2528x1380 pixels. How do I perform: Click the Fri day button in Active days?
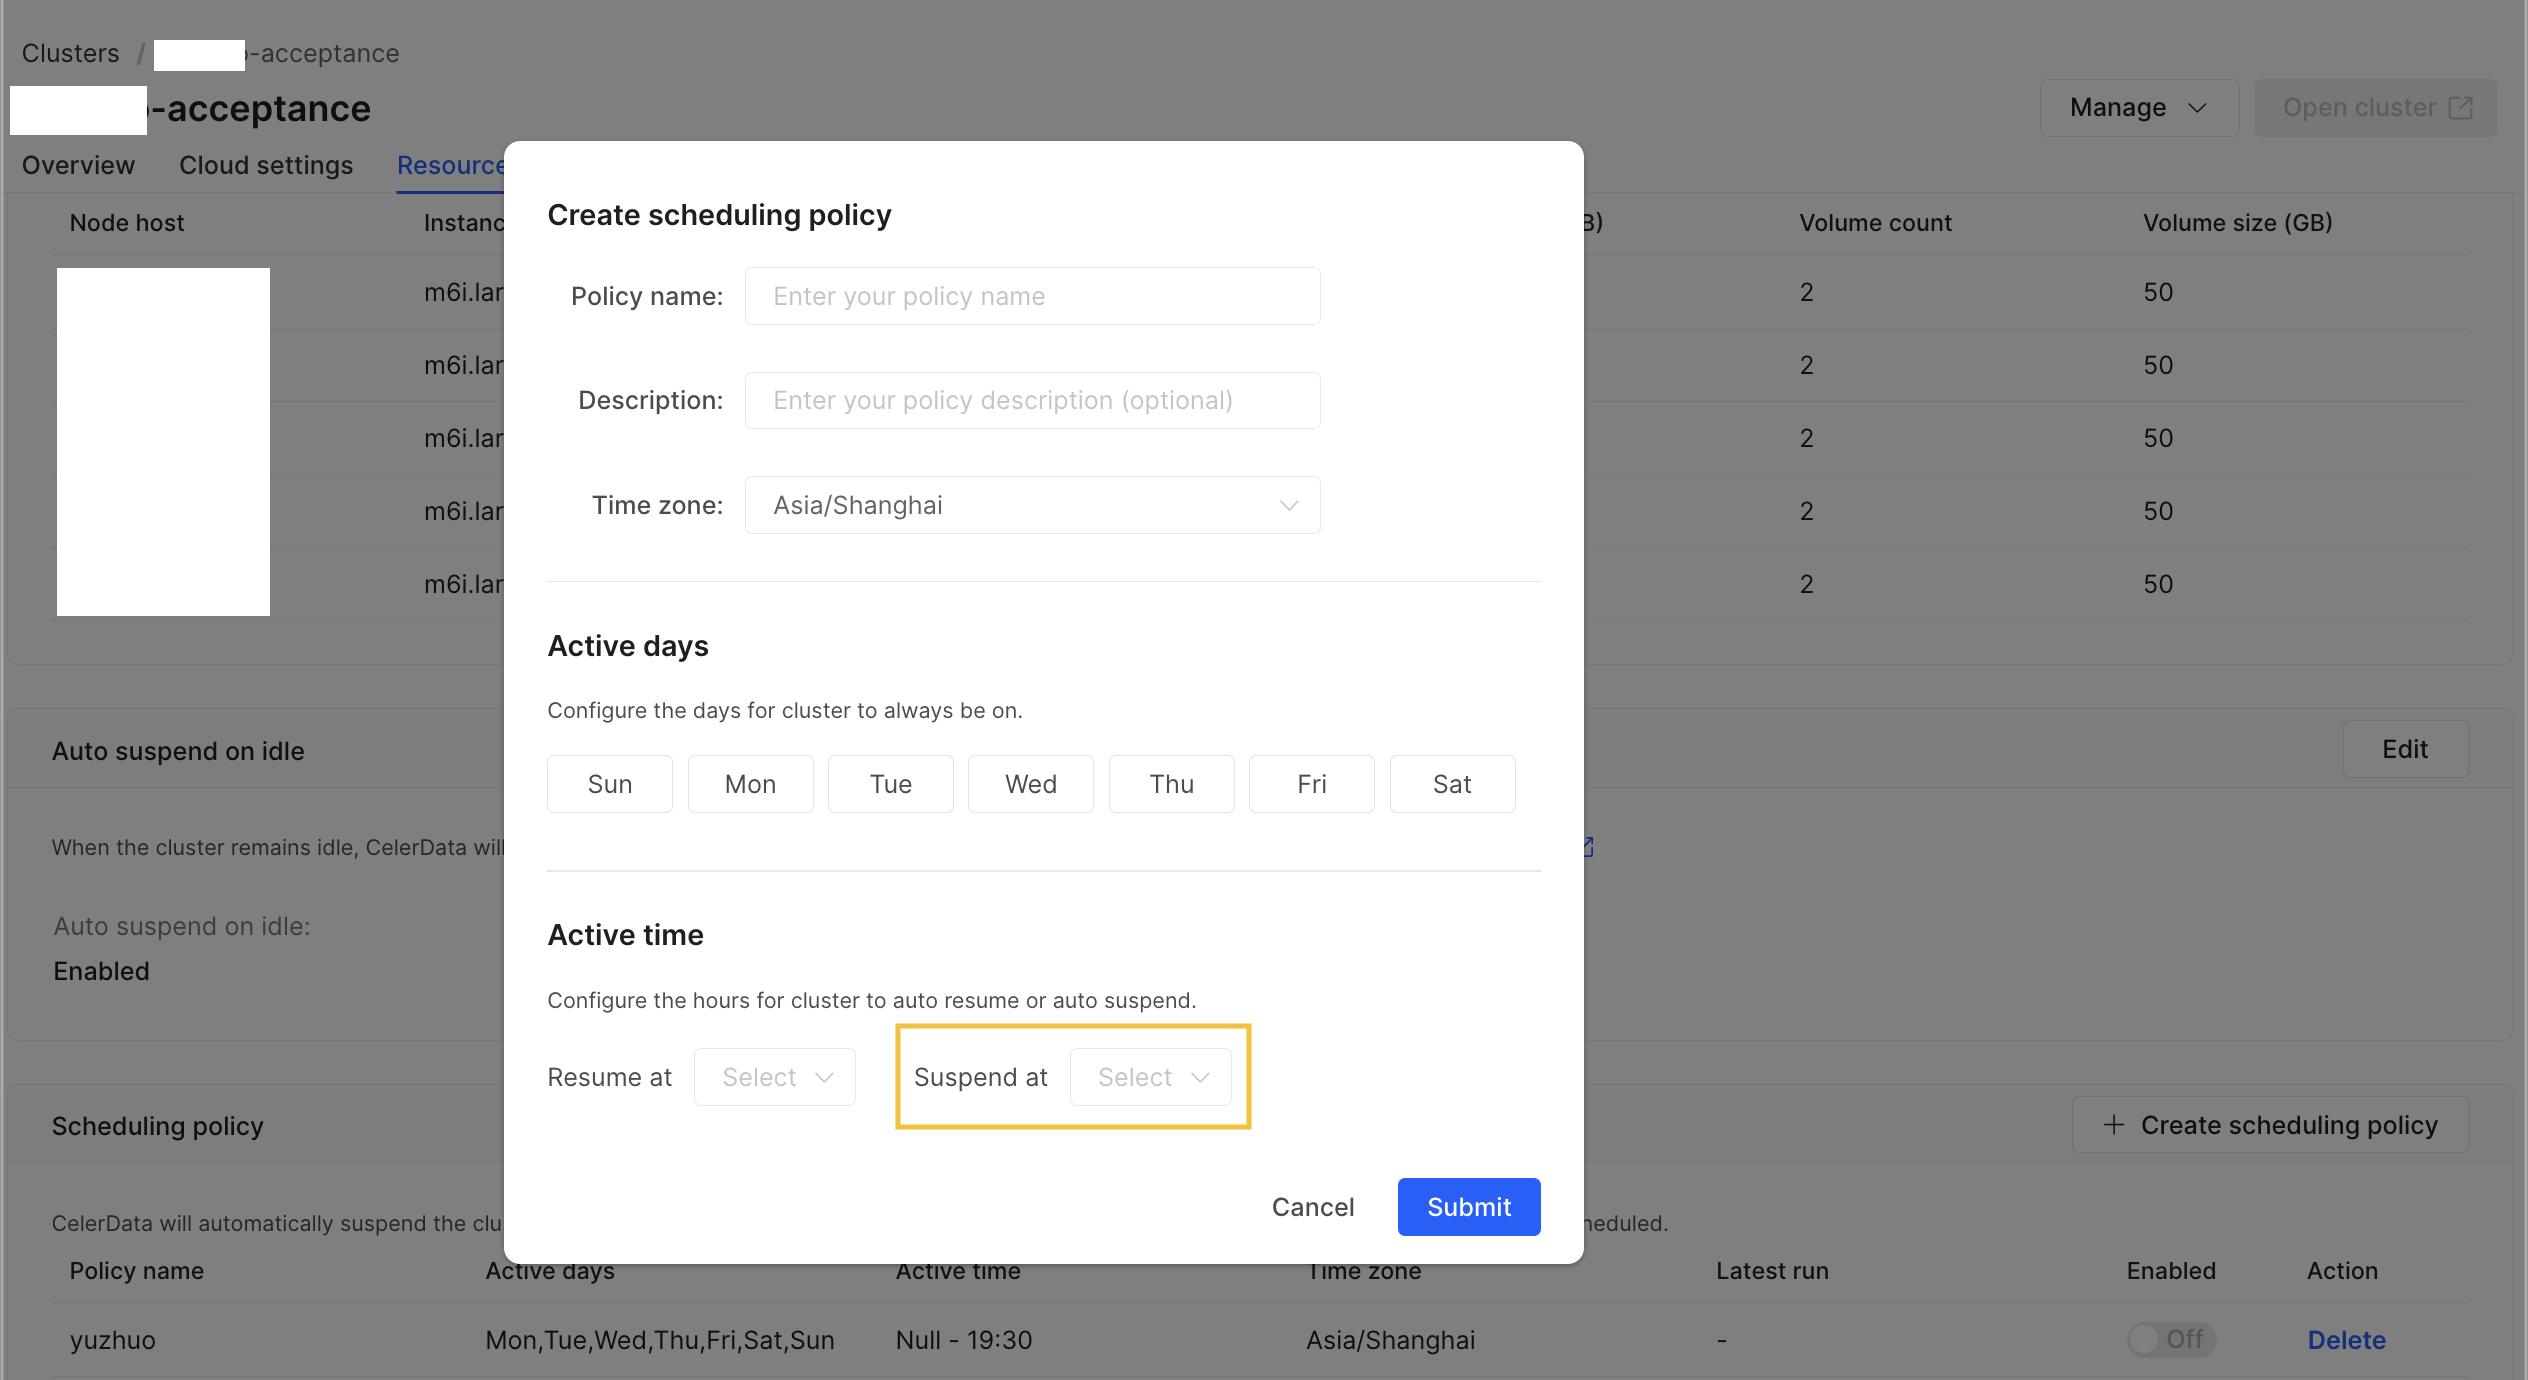pyautogui.click(x=1312, y=783)
